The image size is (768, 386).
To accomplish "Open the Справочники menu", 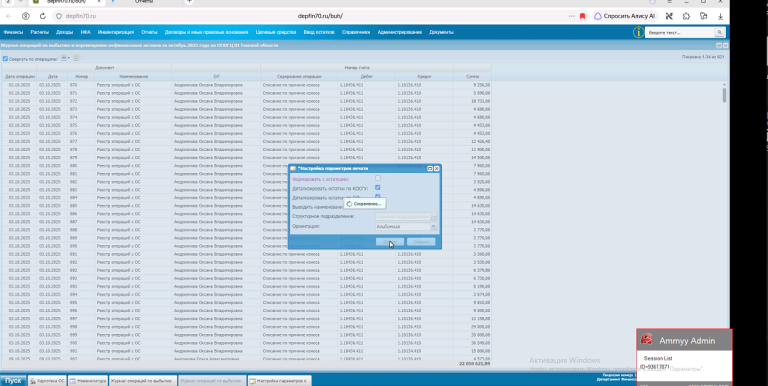I will pyautogui.click(x=356, y=32).
